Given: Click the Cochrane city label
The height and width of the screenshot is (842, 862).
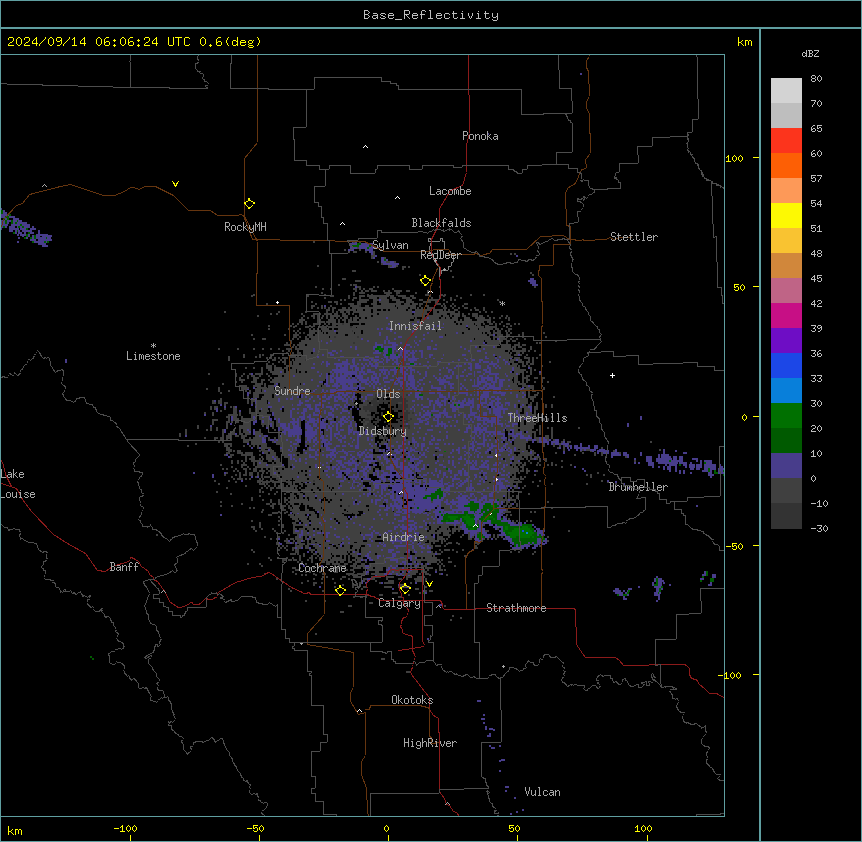Looking at the screenshot, I should [322, 568].
